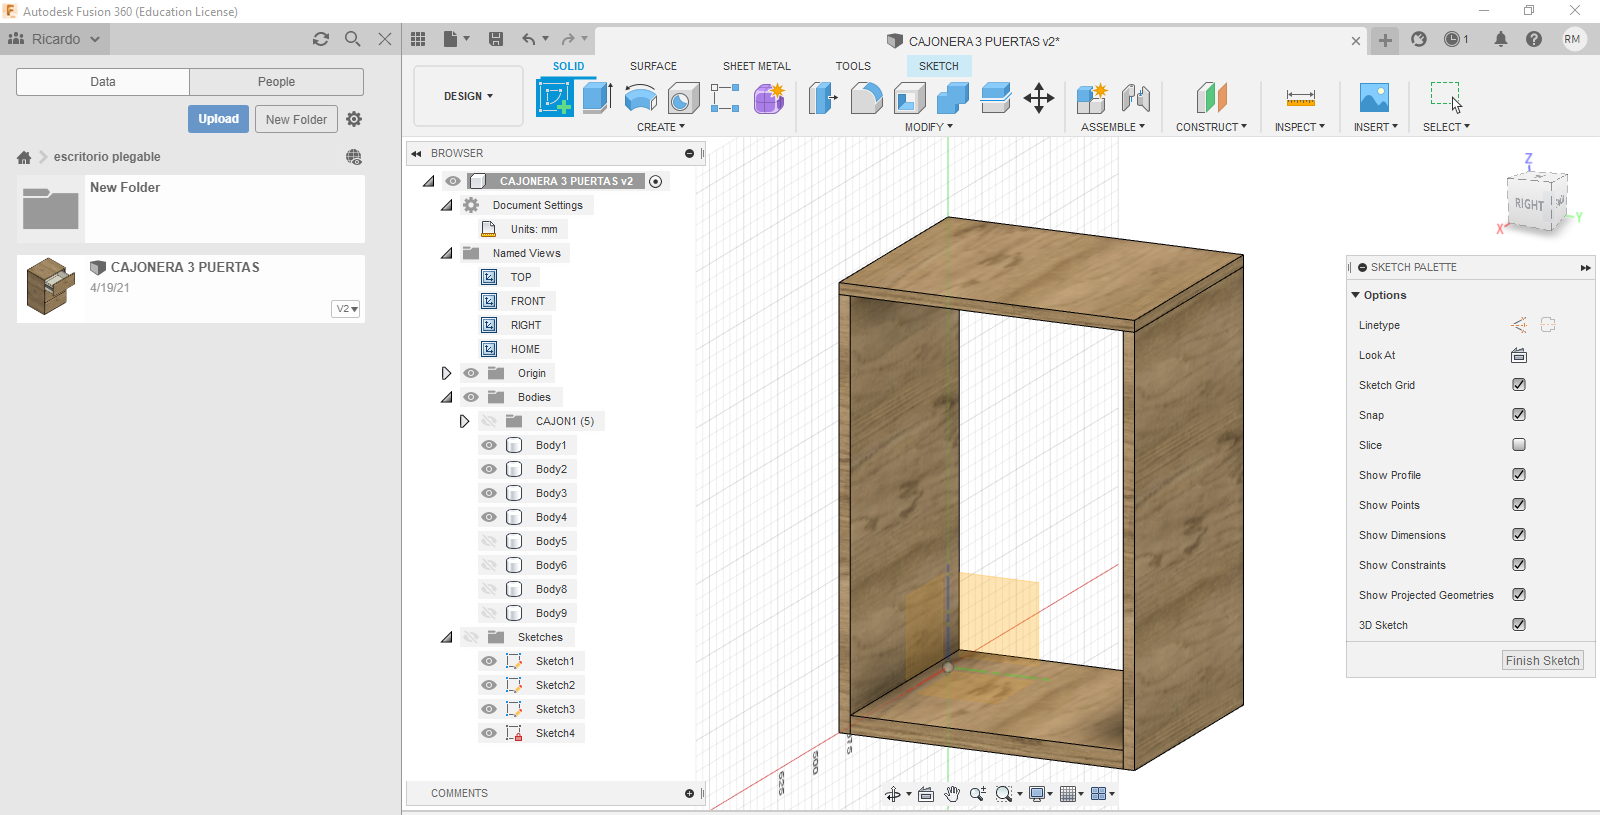Viewport: 1600px width, 815px height.
Task: Open the SHEET METAL tab
Action: point(756,66)
